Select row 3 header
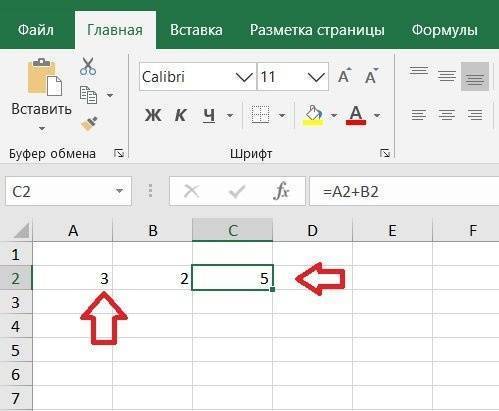Viewport: 499px width, 411px height. [16, 302]
